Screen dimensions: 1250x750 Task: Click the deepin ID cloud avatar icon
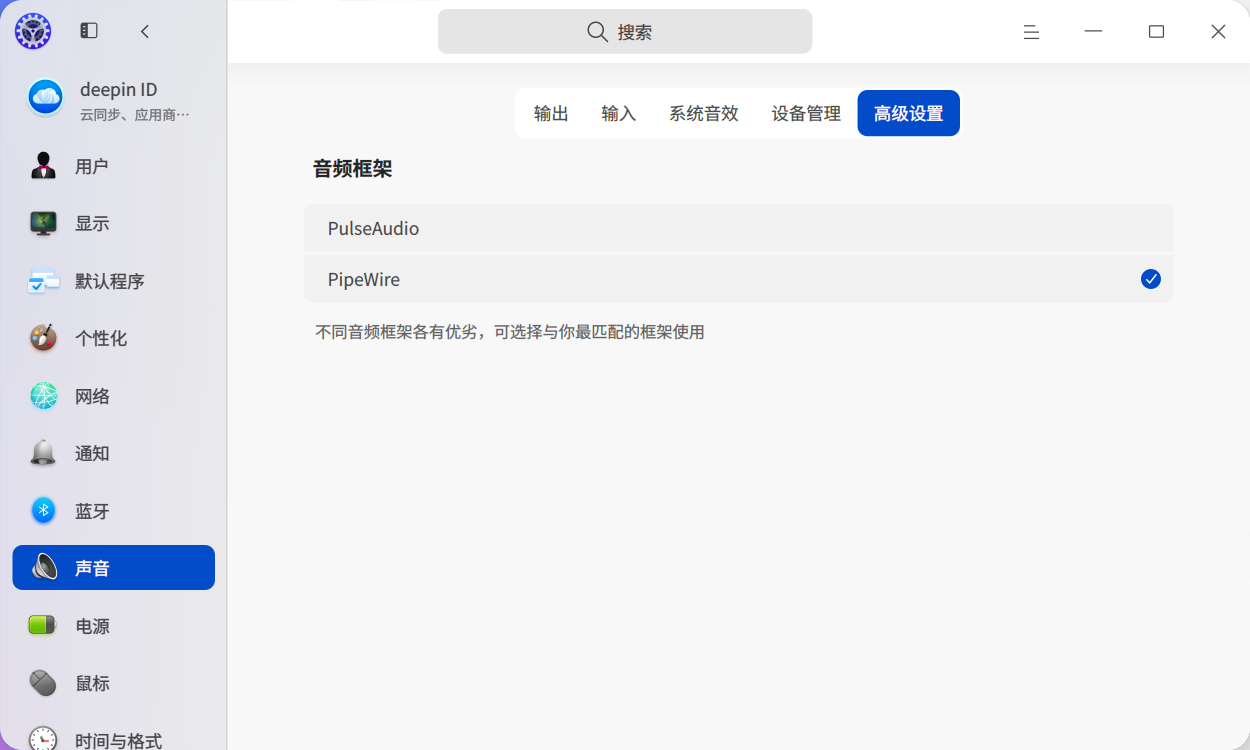point(45,98)
